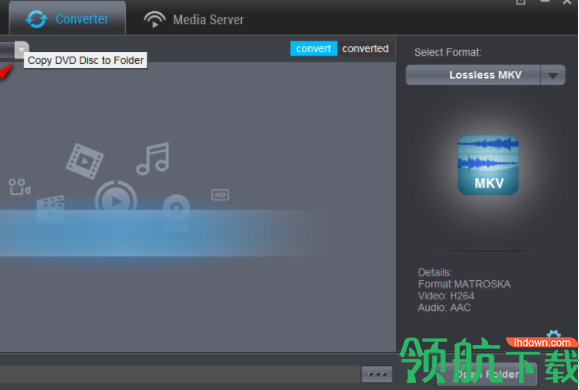The width and height of the screenshot is (579, 390).
Task: Click the Media Server wifi icon
Action: coord(154,20)
